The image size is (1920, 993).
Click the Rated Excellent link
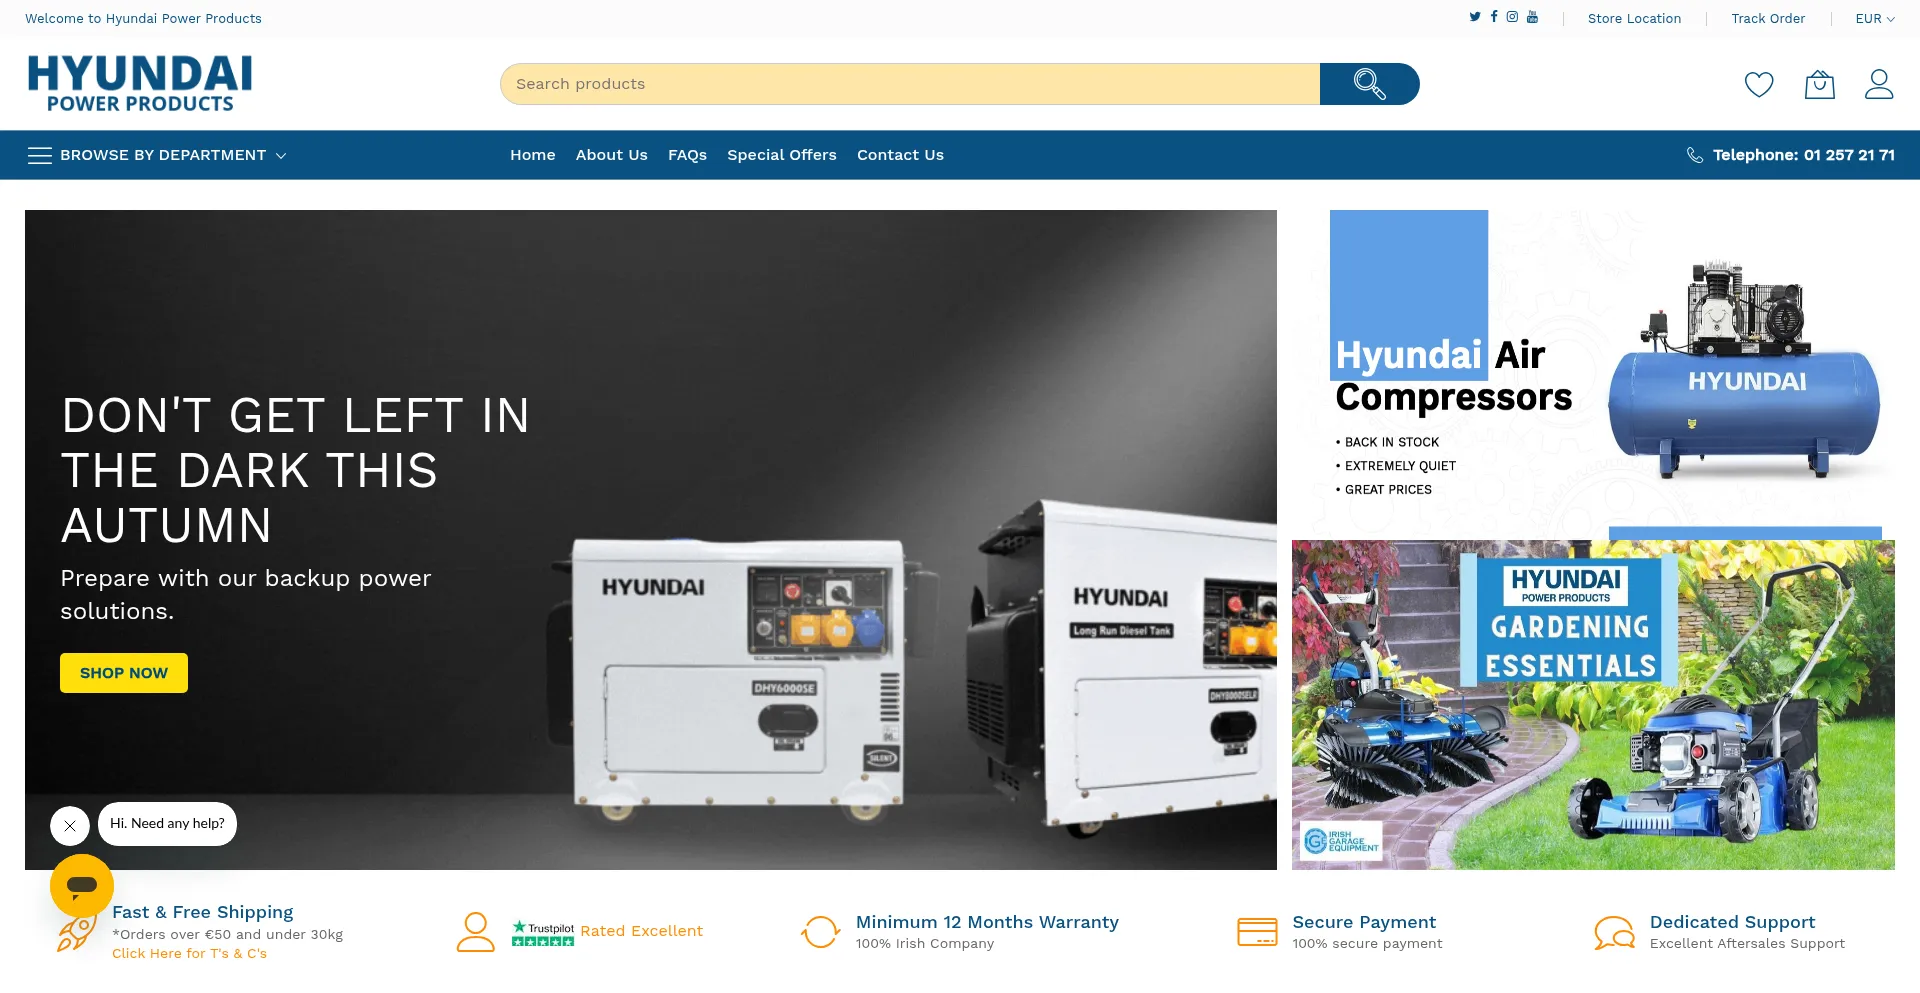(x=642, y=931)
